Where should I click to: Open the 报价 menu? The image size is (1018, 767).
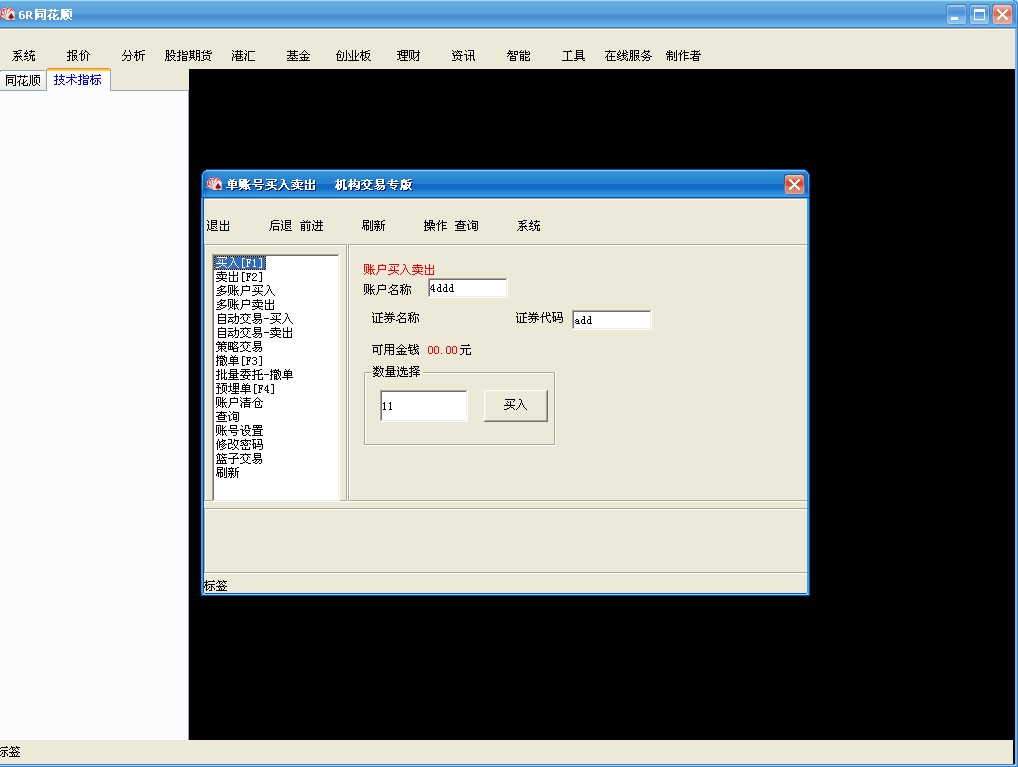(78, 56)
